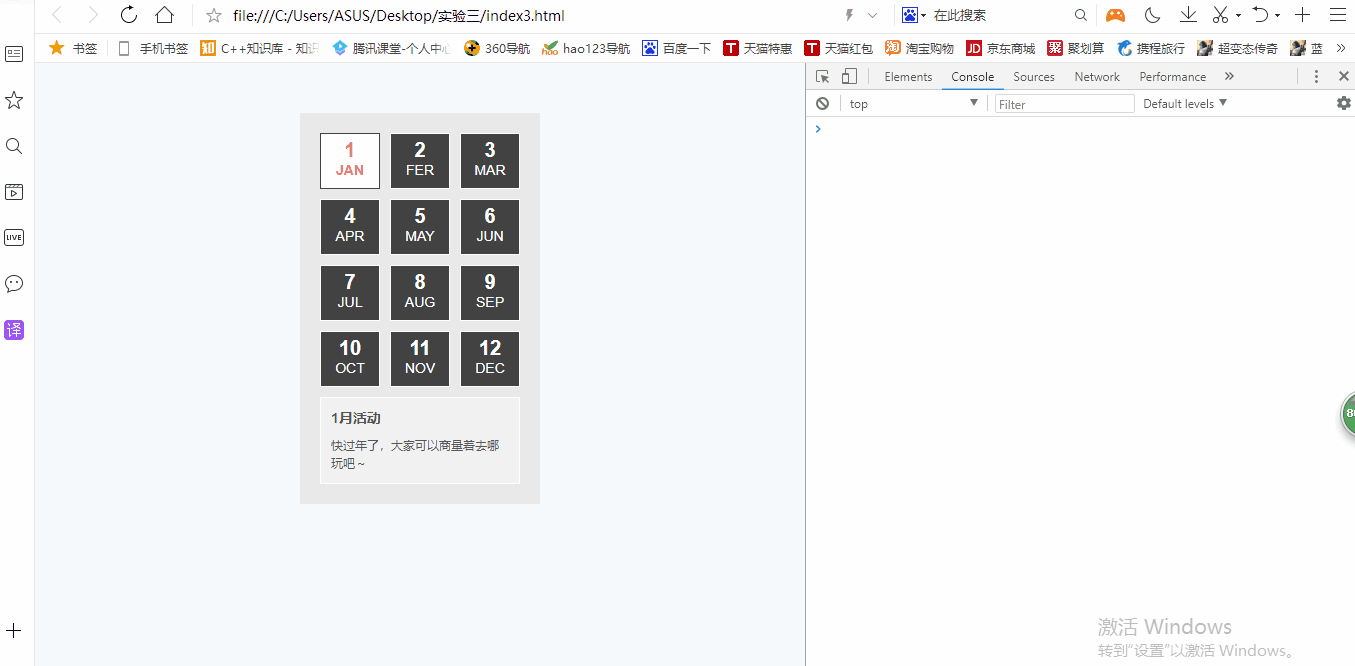This screenshot has height=666, width=1355.
Task: Bookmark this page with the star icon
Action: click(x=213, y=15)
